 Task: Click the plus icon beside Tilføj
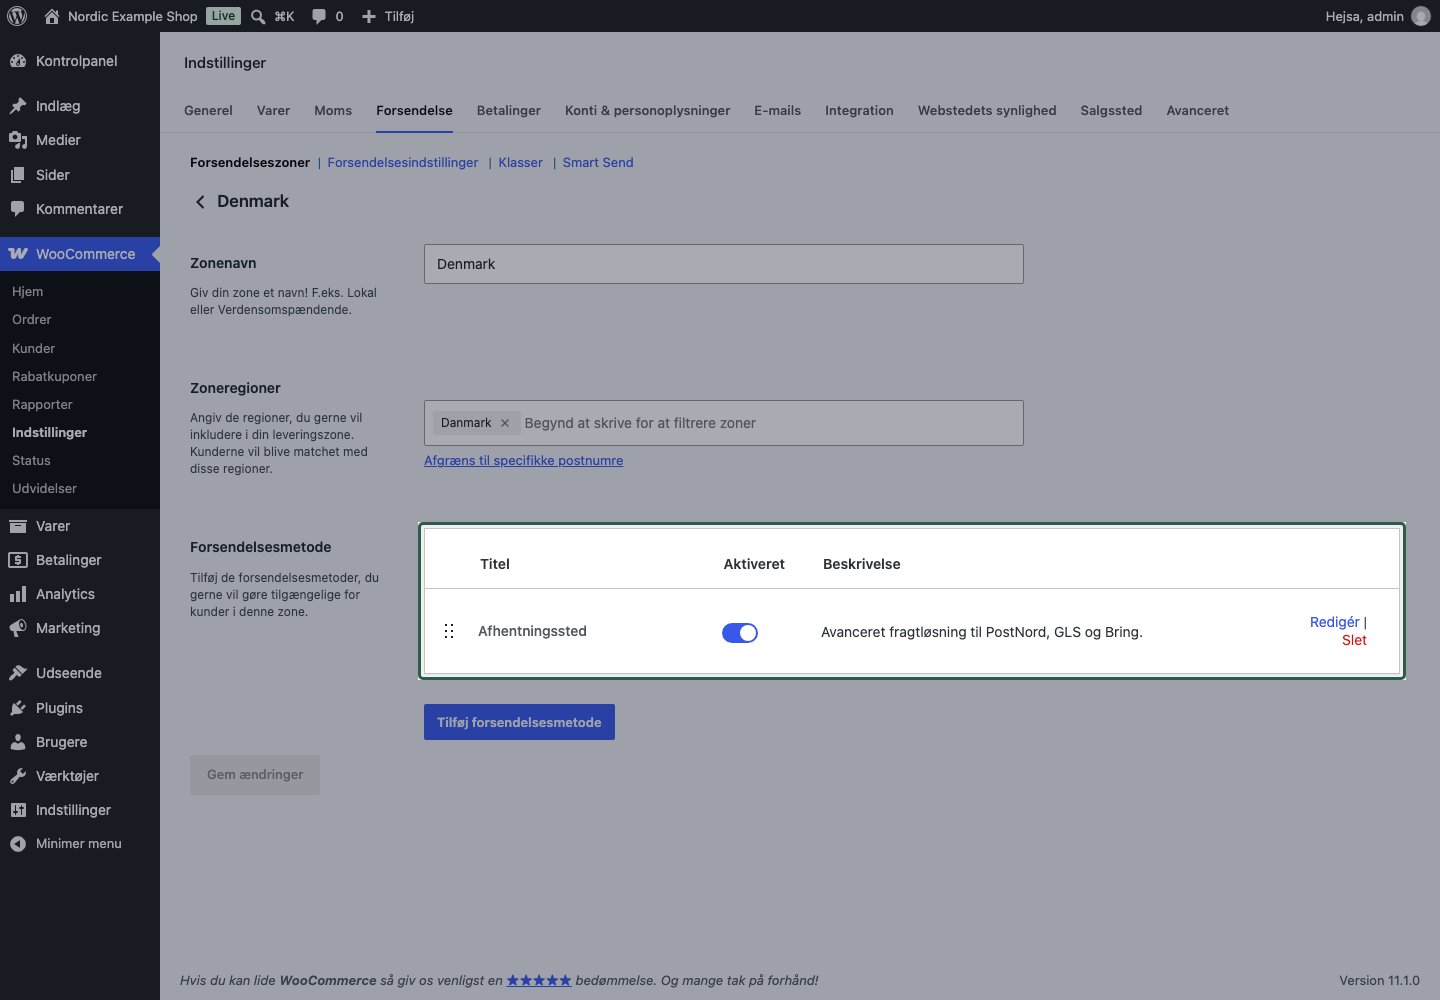click(x=369, y=16)
